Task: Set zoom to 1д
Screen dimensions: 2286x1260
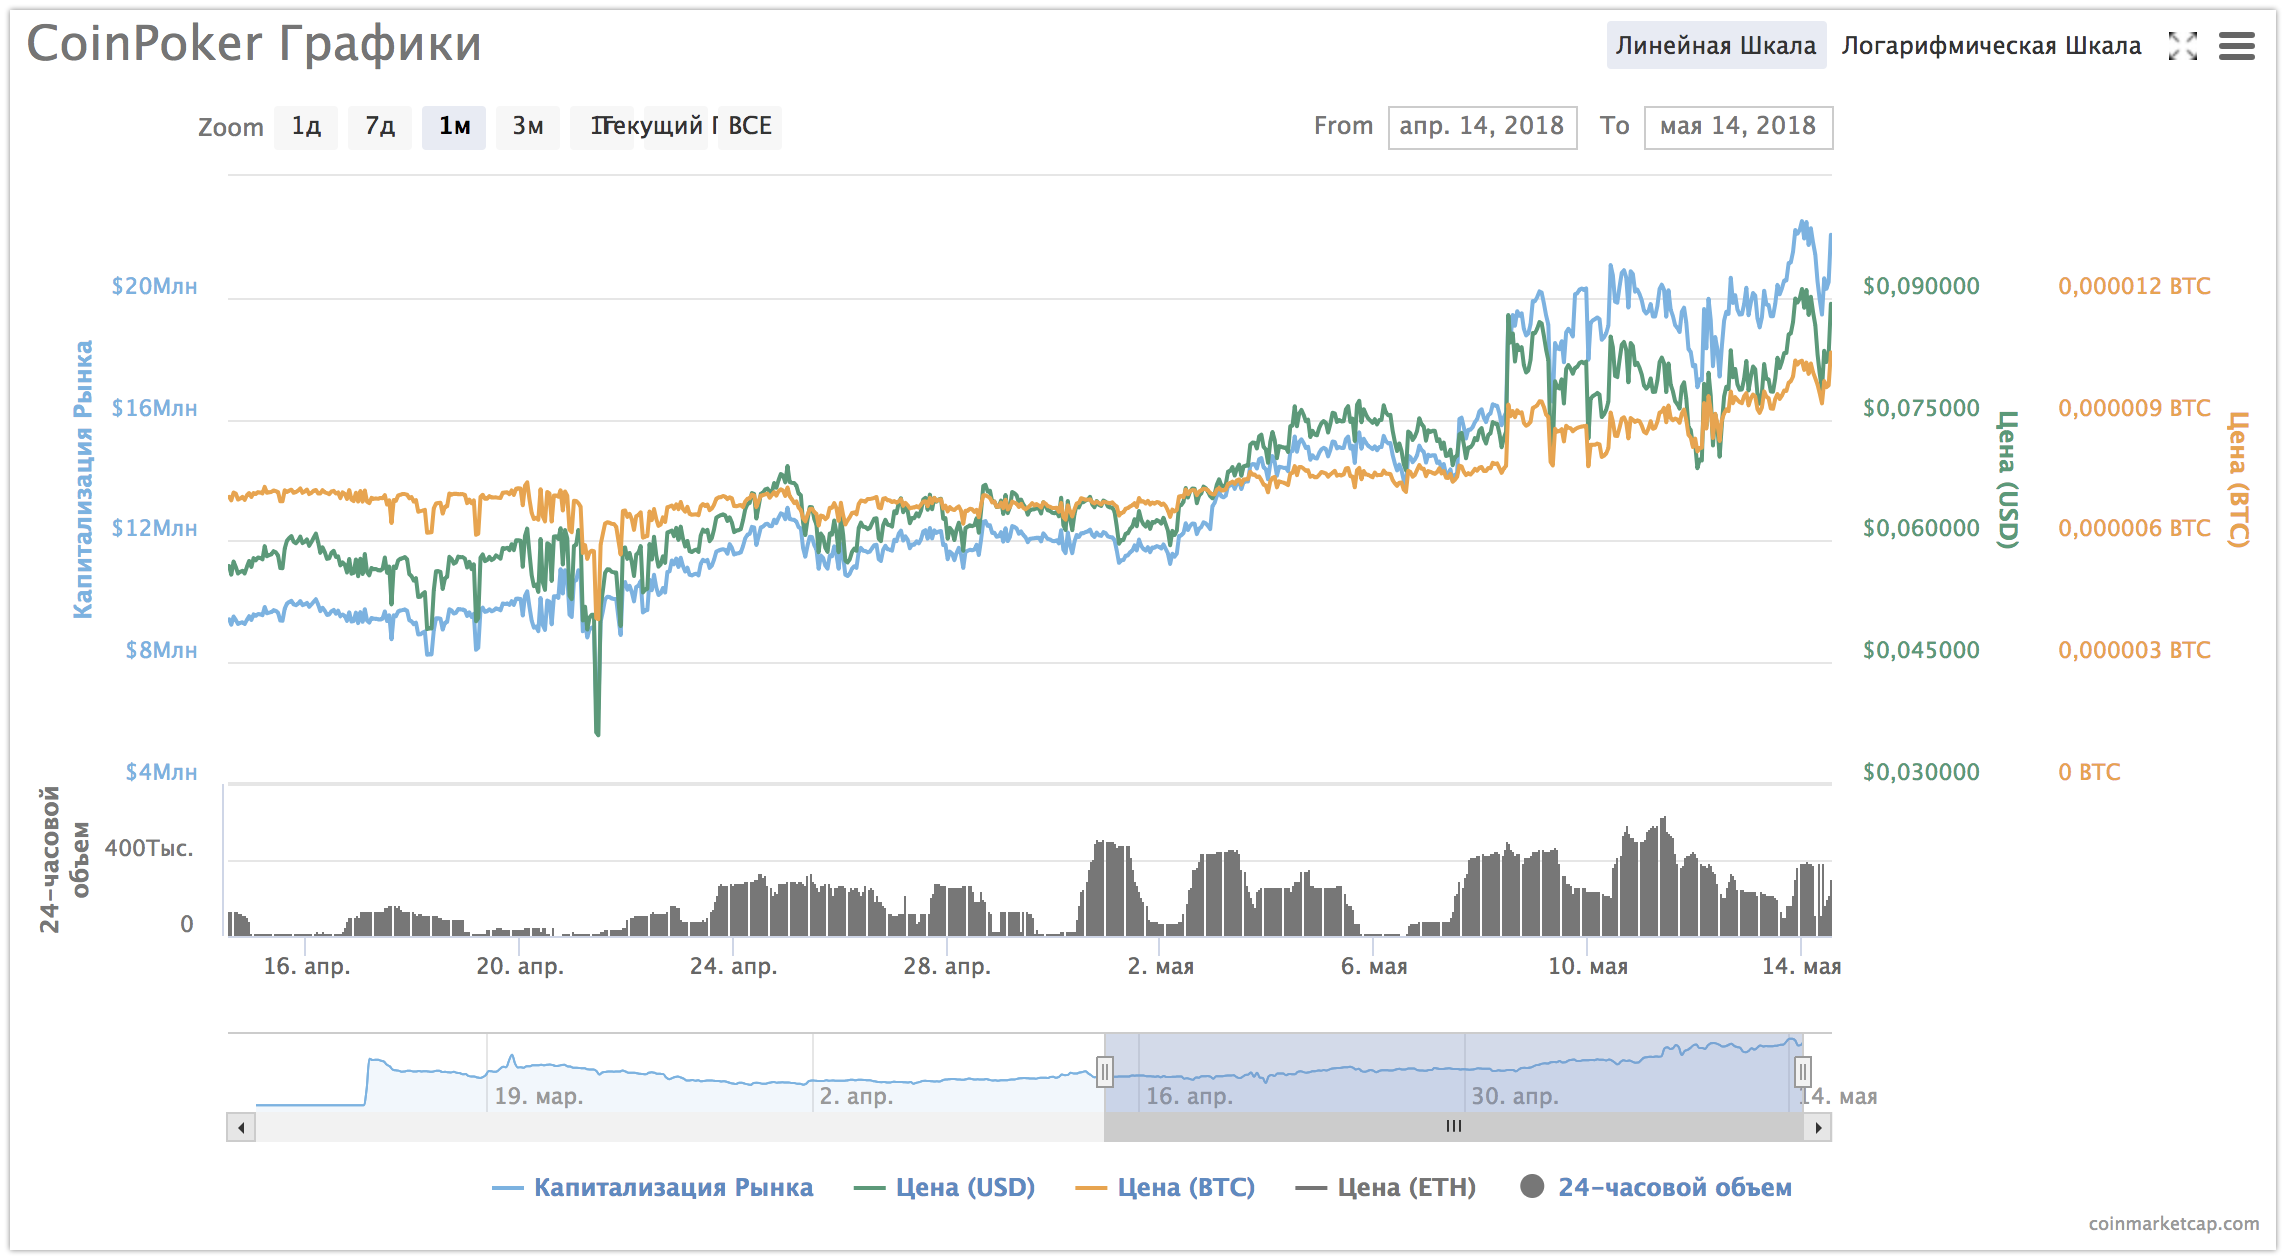Action: click(306, 127)
